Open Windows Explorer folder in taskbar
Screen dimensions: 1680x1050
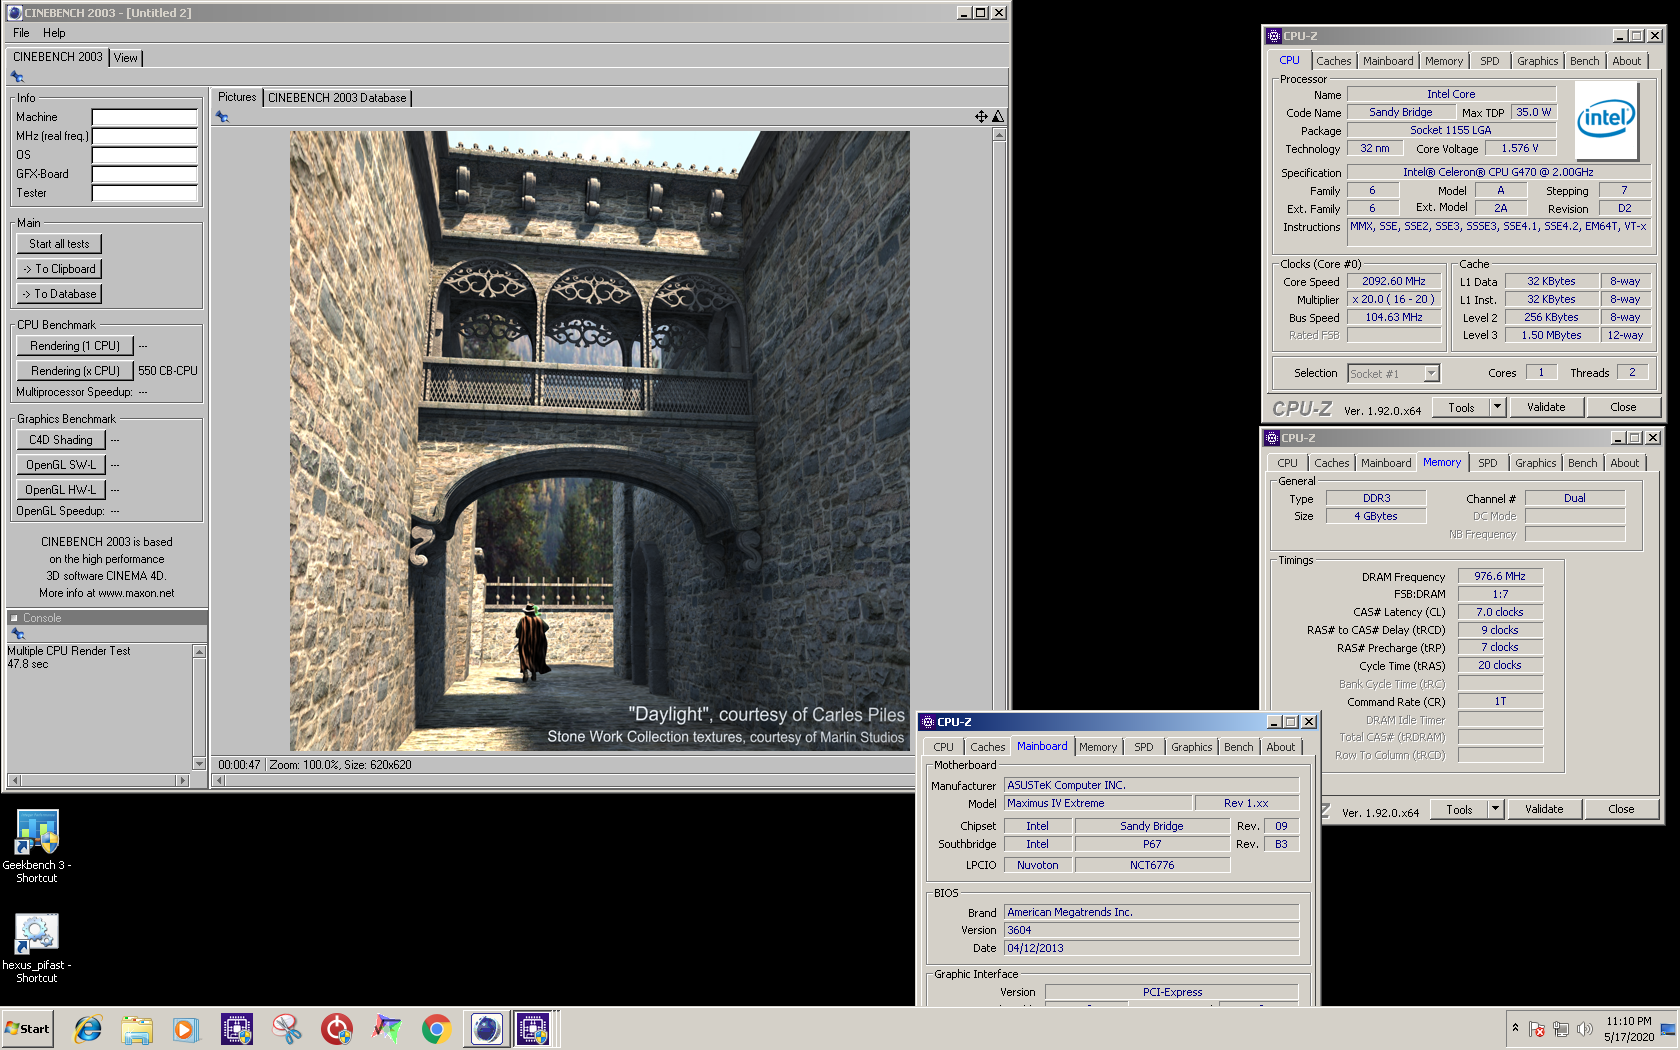coord(137,1028)
